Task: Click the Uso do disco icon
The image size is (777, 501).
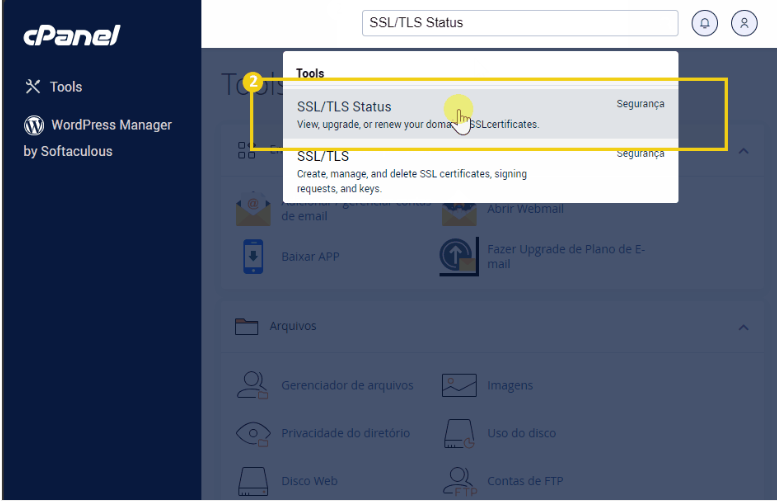Action: [x=457, y=433]
